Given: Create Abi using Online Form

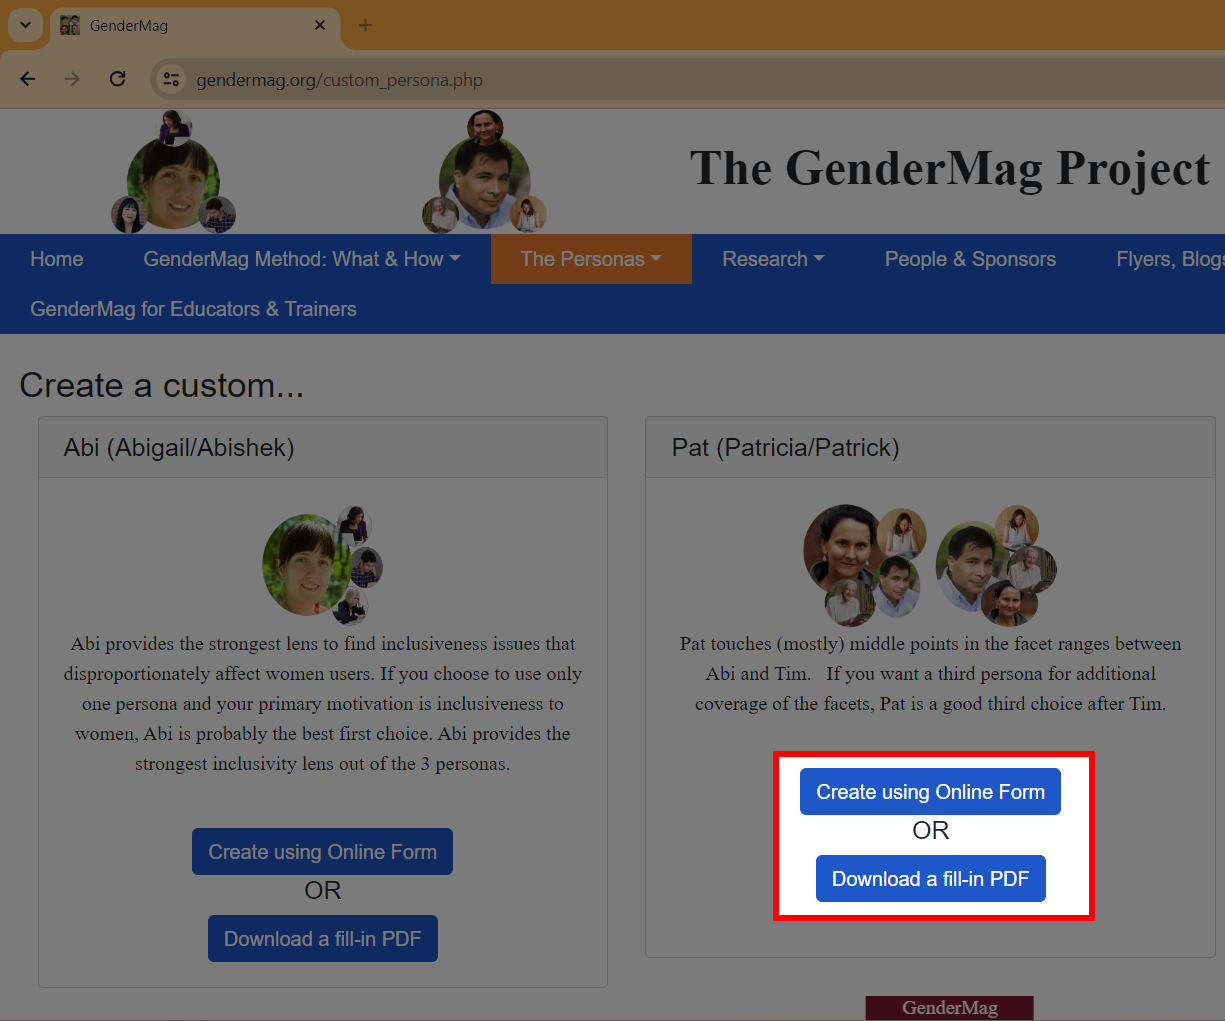Looking at the screenshot, I should (322, 852).
